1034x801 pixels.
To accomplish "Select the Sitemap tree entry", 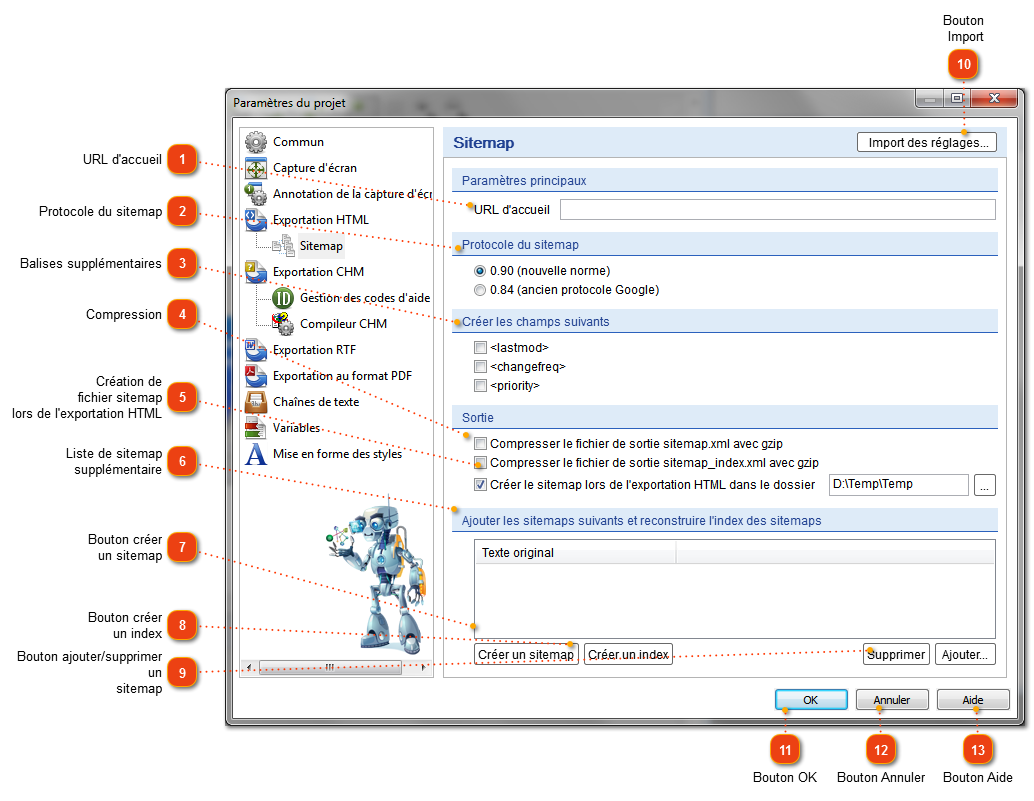I will [x=321, y=246].
